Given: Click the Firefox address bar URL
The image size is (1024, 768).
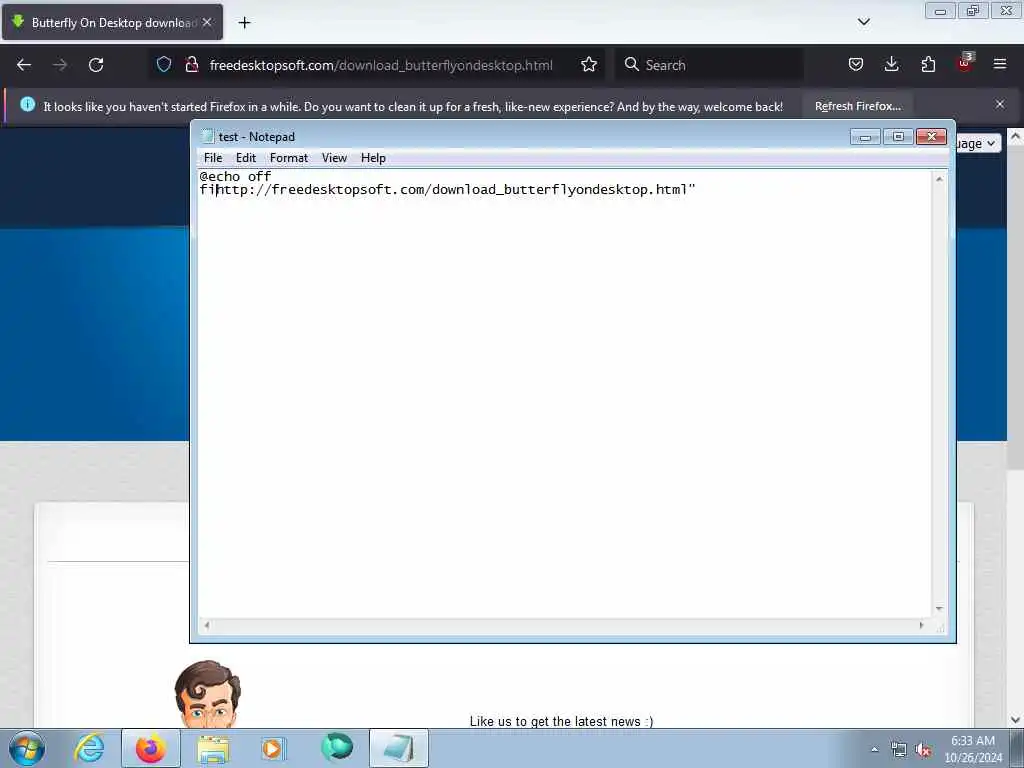Looking at the screenshot, I should [x=381, y=65].
